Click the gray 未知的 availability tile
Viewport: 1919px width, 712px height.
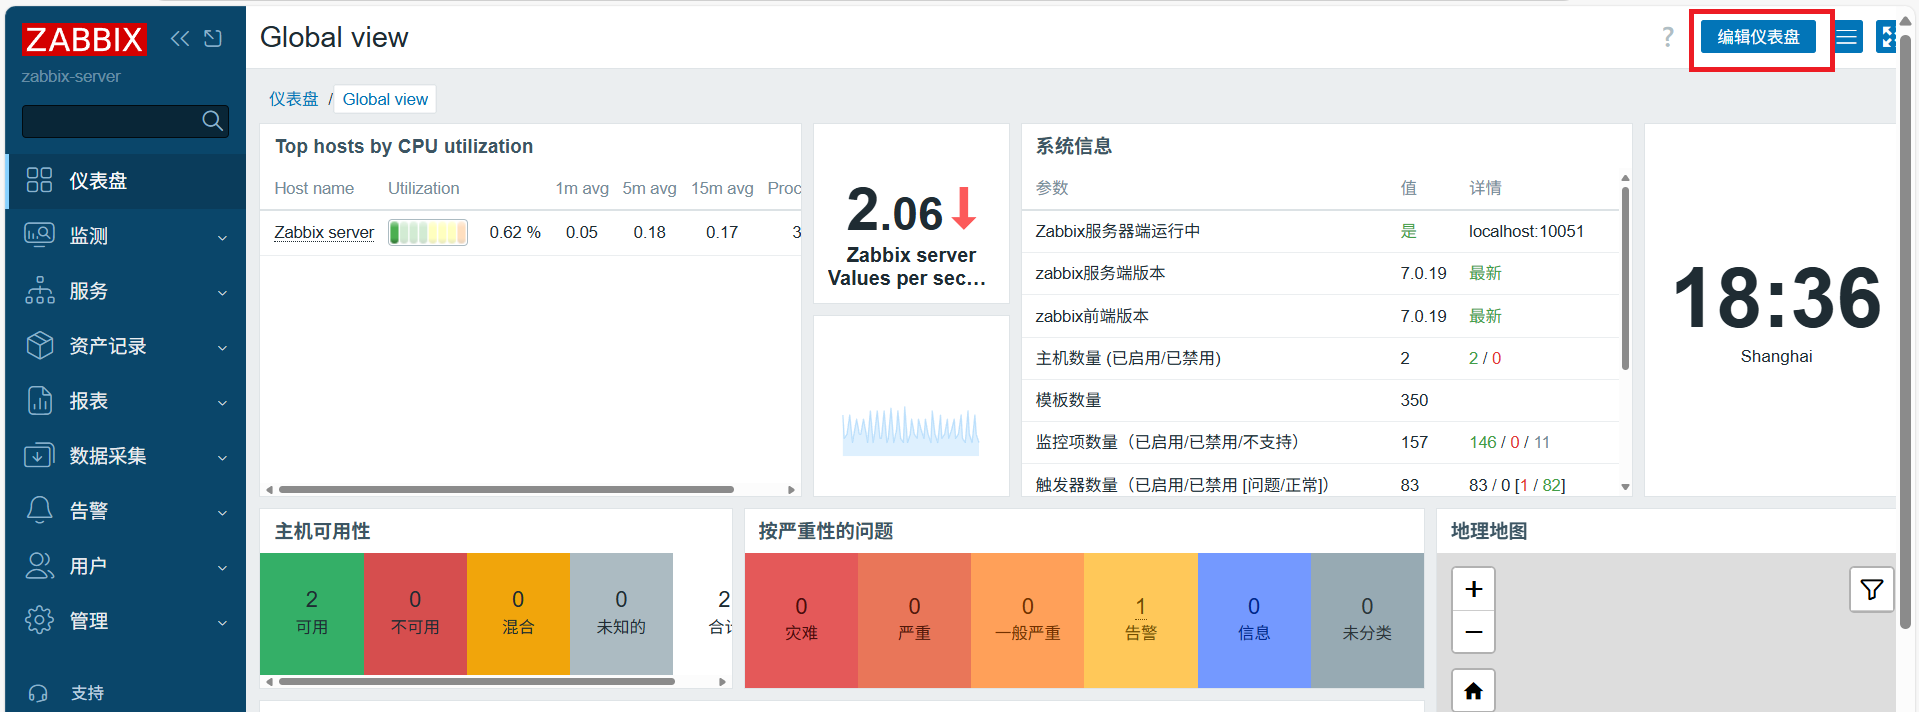point(621,614)
